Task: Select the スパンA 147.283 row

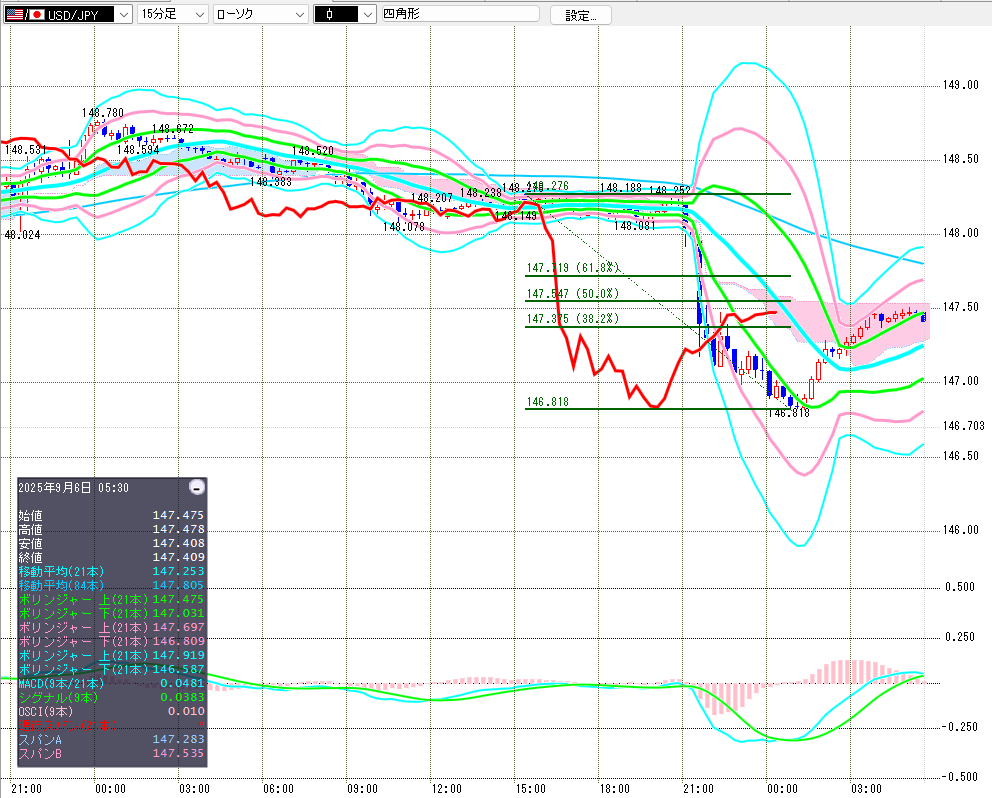Action: (111, 739)
